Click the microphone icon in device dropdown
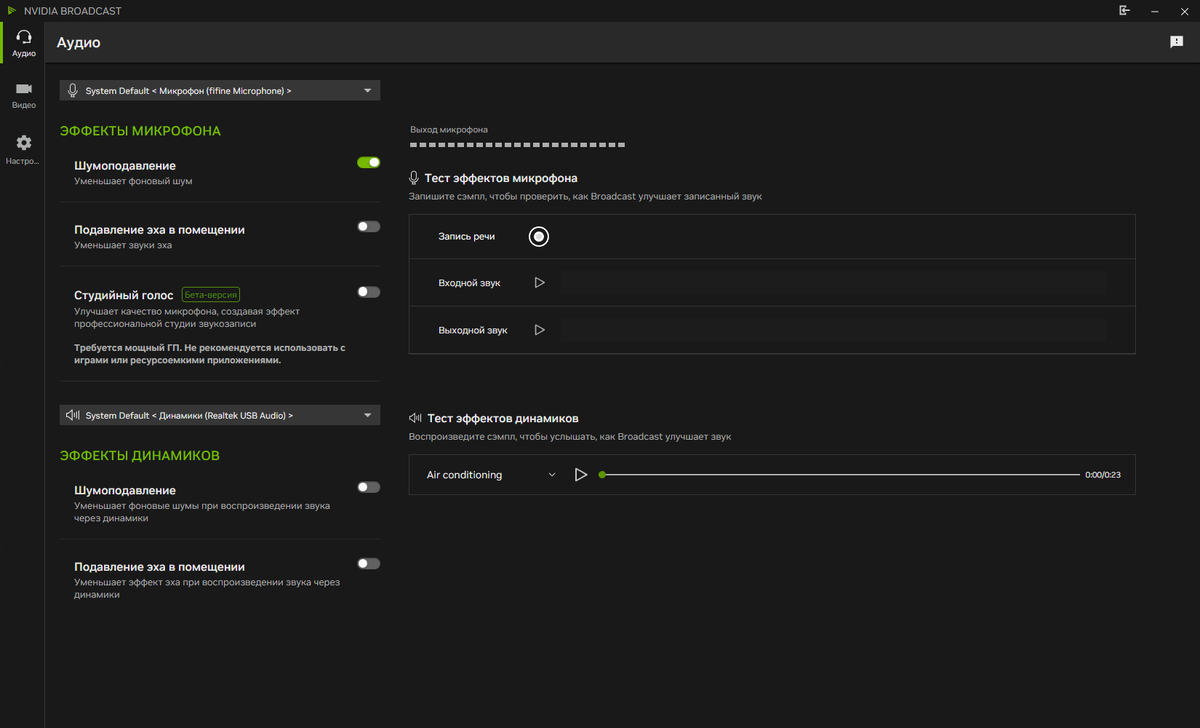Image resolution: width=1200 pixels, height=728 pixels. (x=72, y=91)
